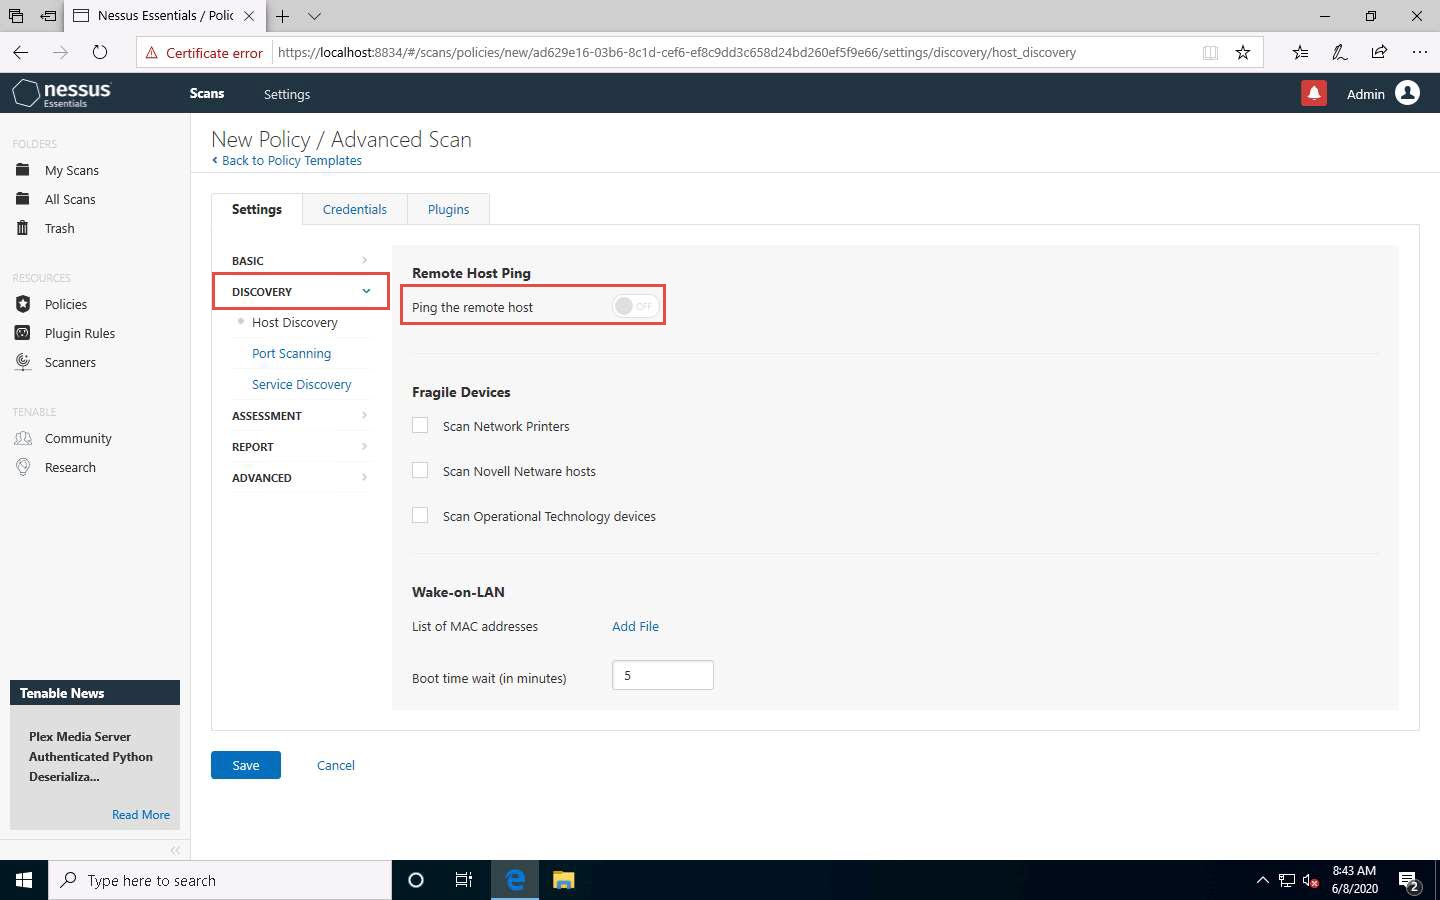1440x900 pixels.
Task: Switch to the Credentials tab
Action: (x=354, y=209)
